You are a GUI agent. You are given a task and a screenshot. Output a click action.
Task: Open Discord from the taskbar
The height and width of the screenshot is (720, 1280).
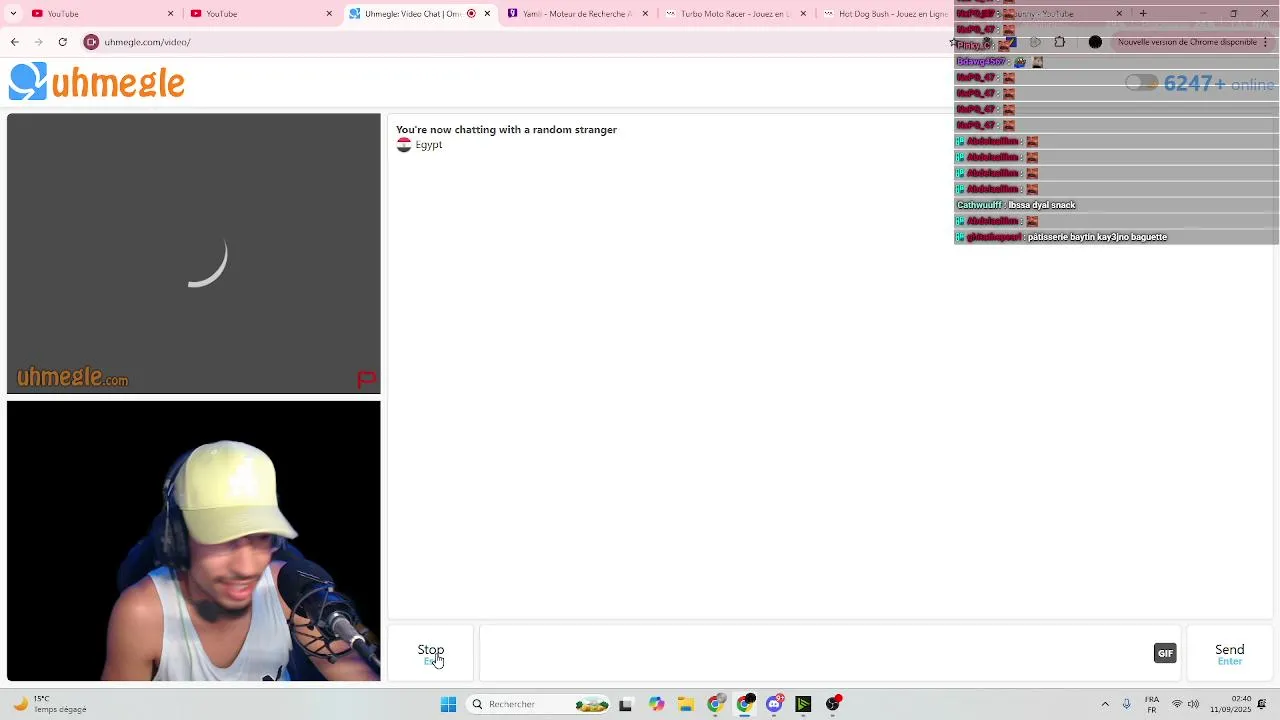774,704
